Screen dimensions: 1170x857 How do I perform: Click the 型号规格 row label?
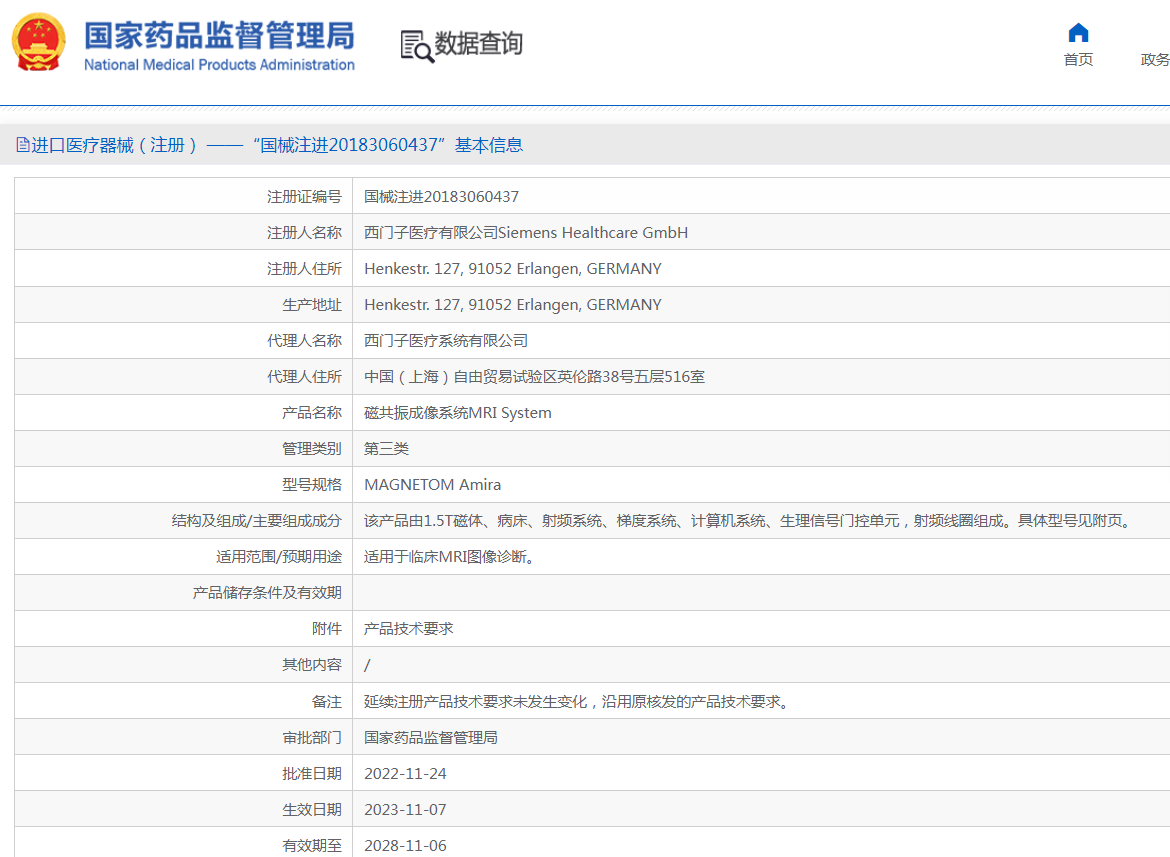pos(311,485)
